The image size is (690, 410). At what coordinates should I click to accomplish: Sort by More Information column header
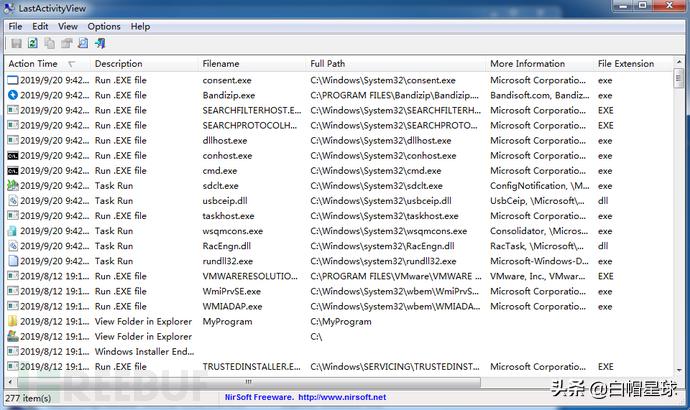(540, 64)
